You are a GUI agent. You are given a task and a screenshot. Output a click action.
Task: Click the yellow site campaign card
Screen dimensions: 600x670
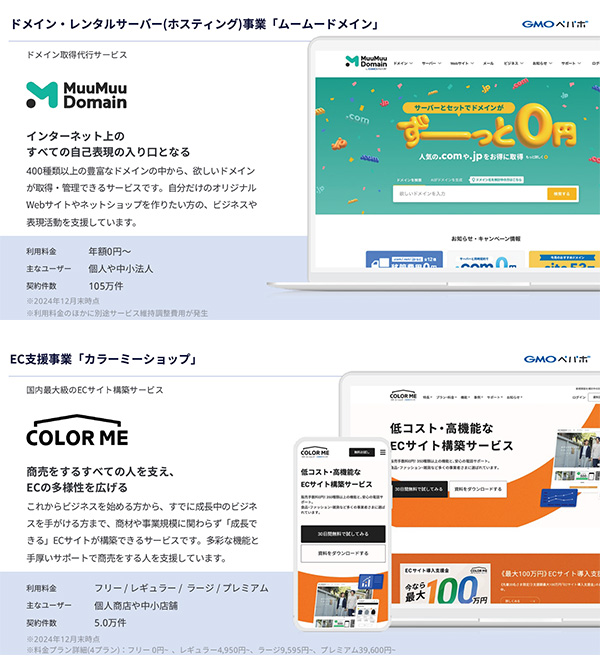pyautogui.click(x=564, y=259)
